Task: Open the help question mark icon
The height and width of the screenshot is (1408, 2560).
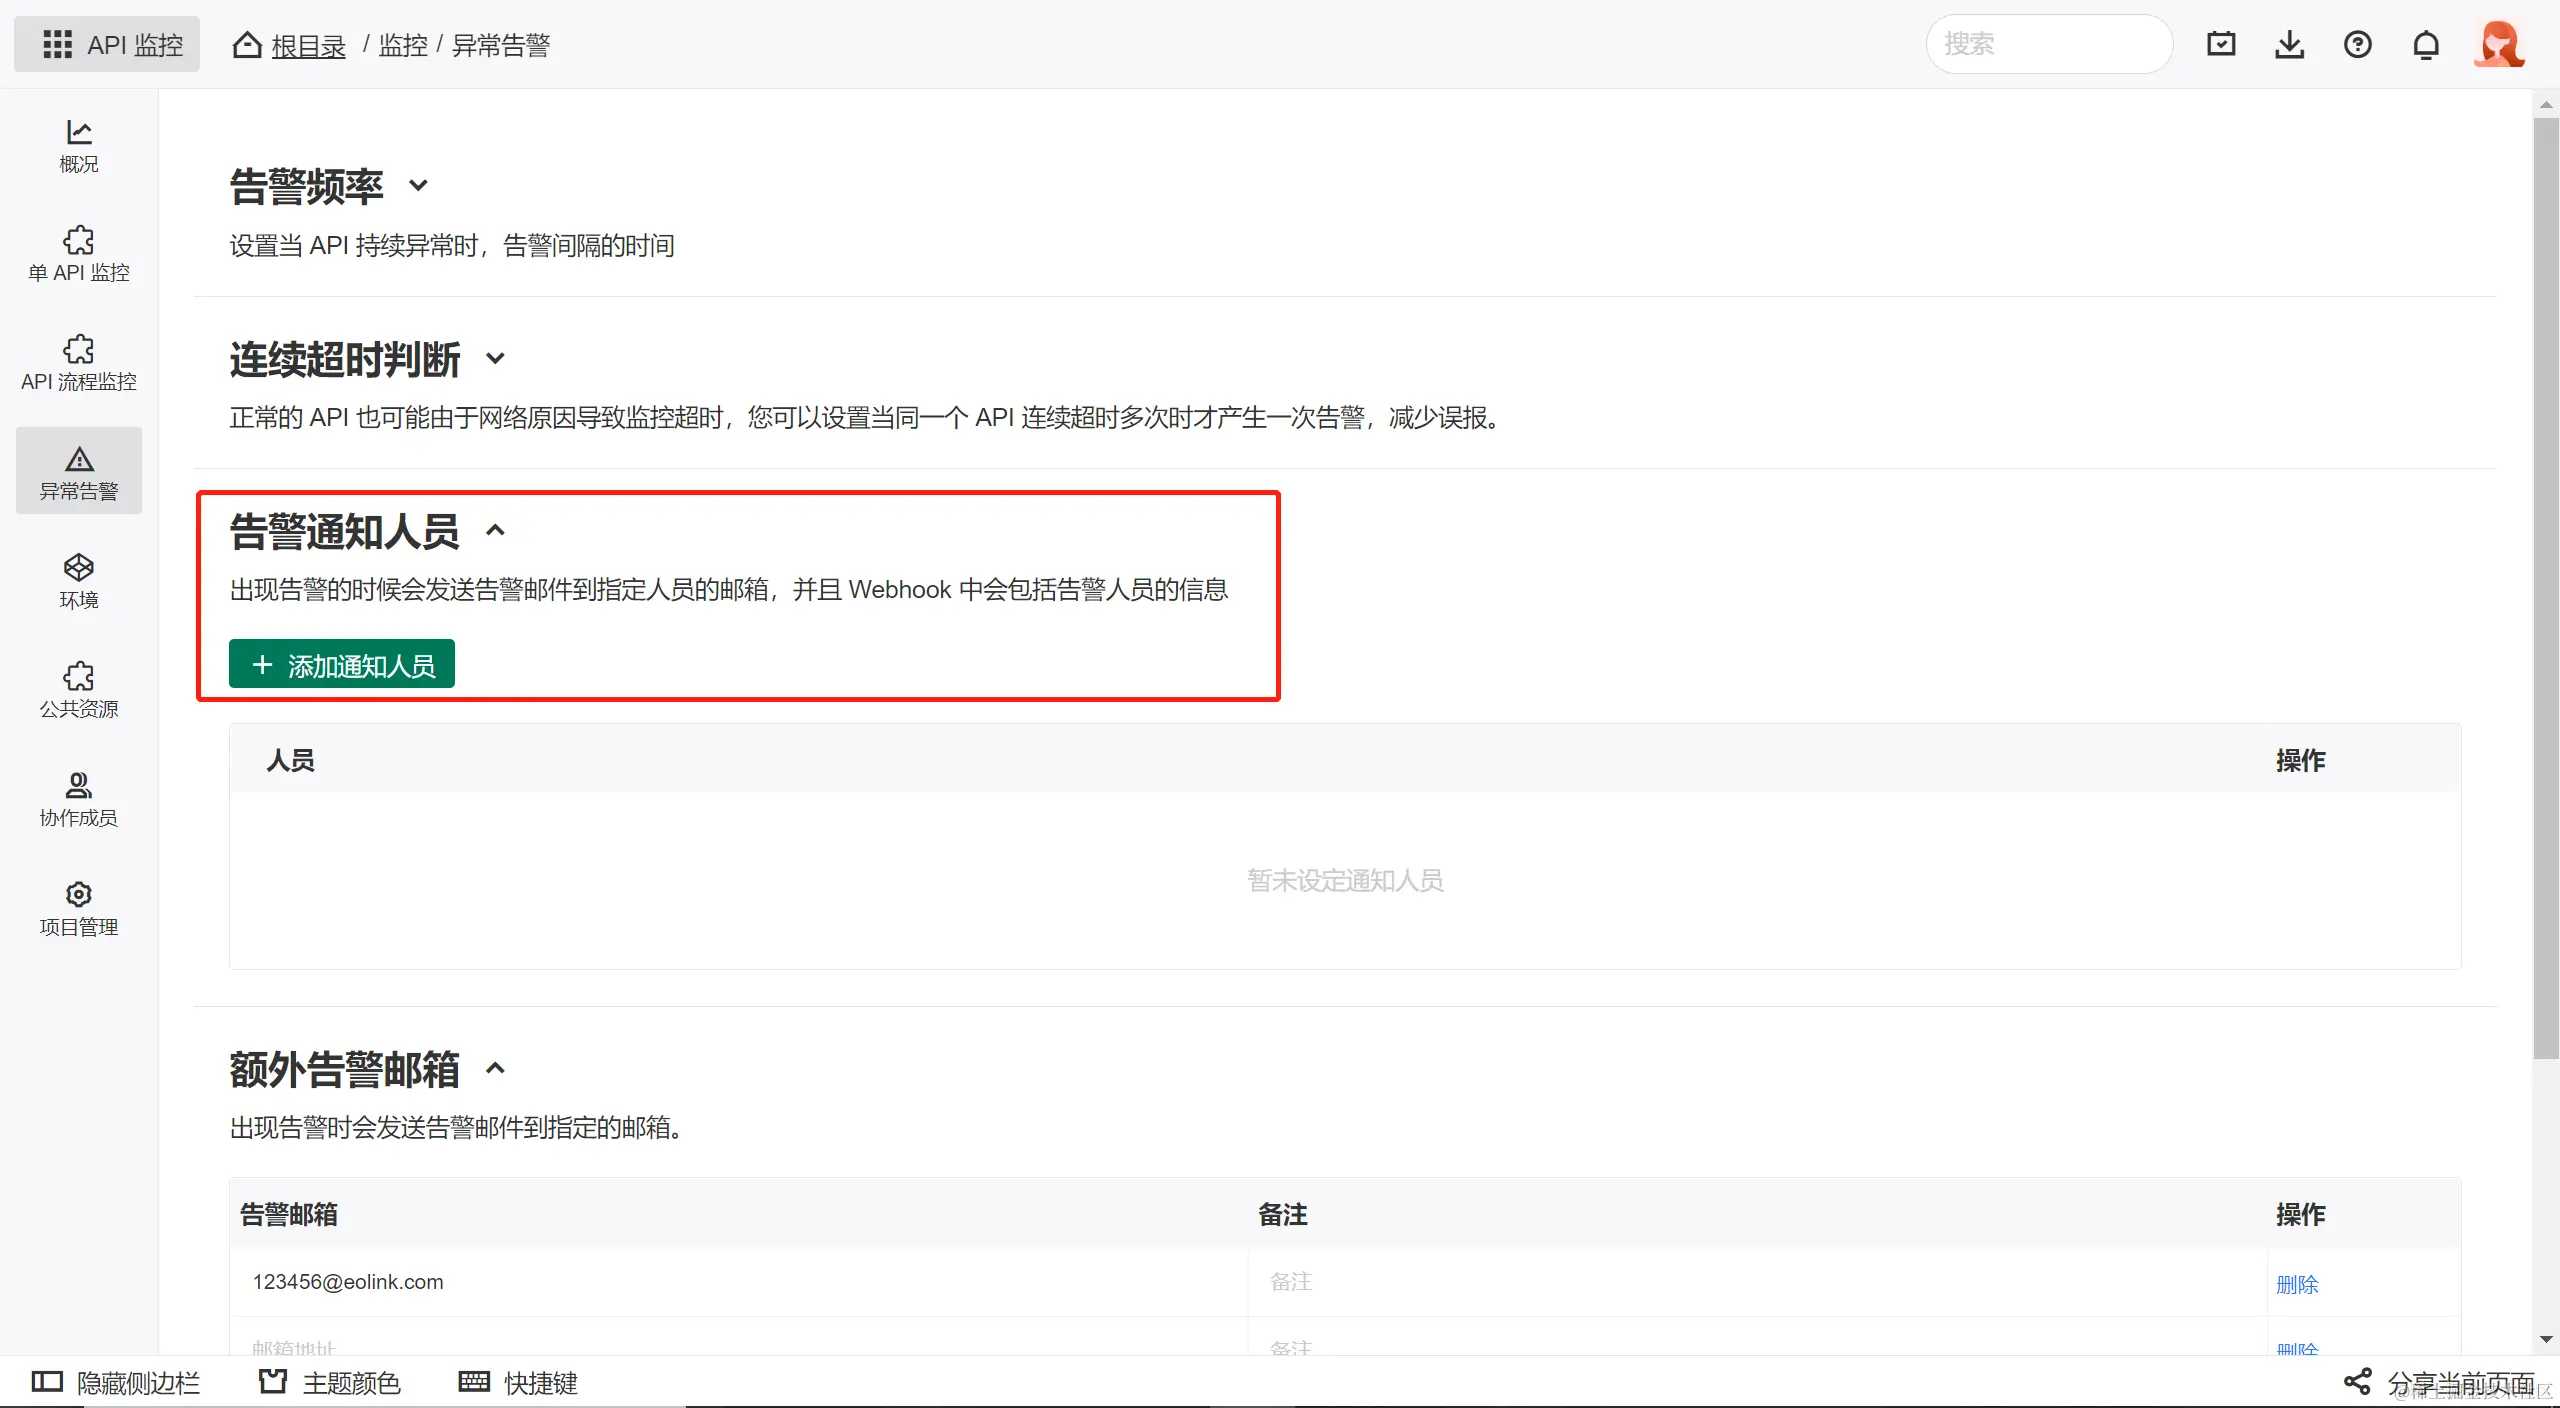Action: tap(2357, 44)
